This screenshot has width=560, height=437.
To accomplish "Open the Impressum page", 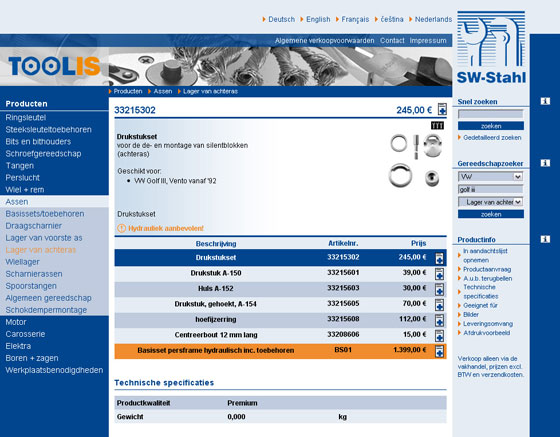I will (x=428, y=41).
